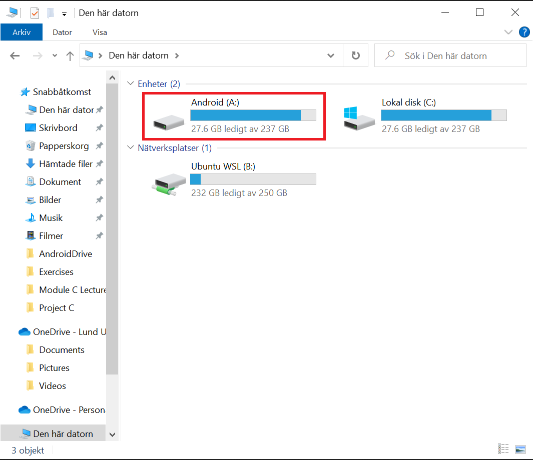Collapse the Nätverksplatser (1) group
This screenshot has height=460, width=533.
[130, 148]
